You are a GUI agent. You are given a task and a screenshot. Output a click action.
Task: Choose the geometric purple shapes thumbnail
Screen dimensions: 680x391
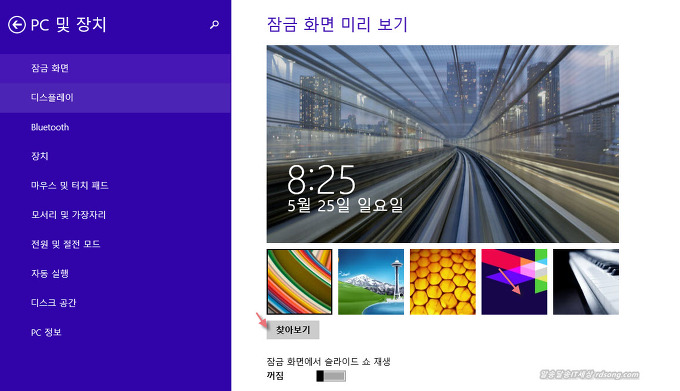click(x=514, y=282)
